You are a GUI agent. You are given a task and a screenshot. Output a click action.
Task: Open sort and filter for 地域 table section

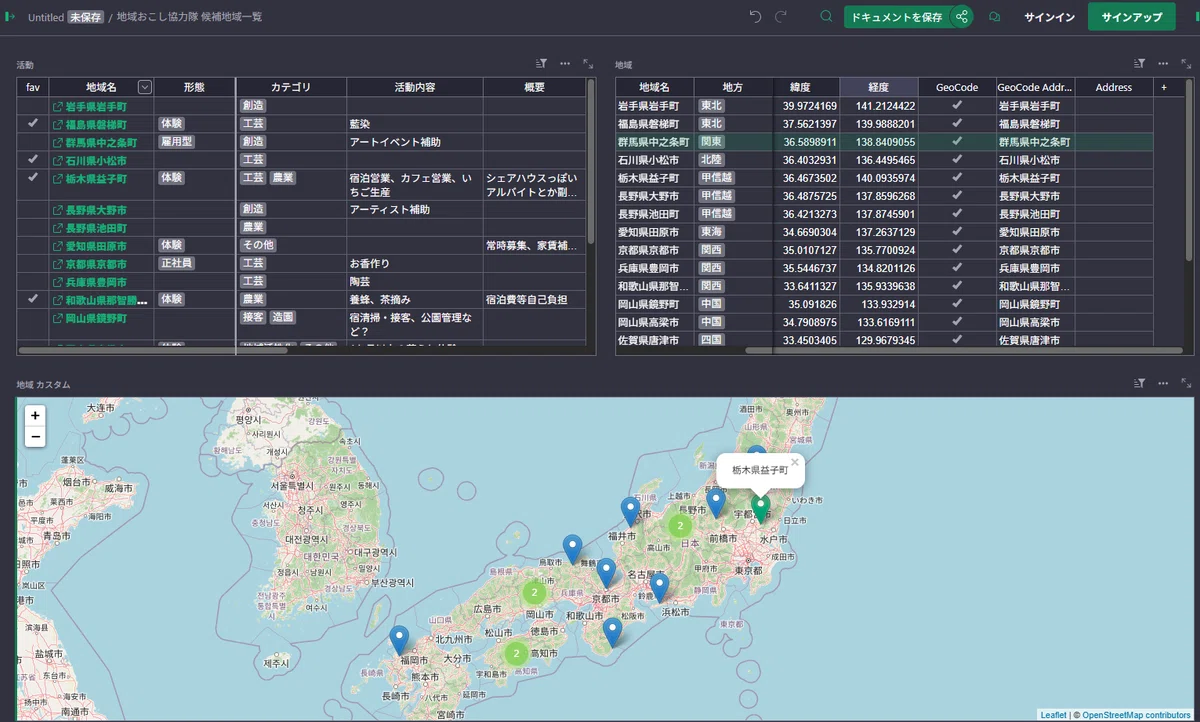(x=1139, y=63)
